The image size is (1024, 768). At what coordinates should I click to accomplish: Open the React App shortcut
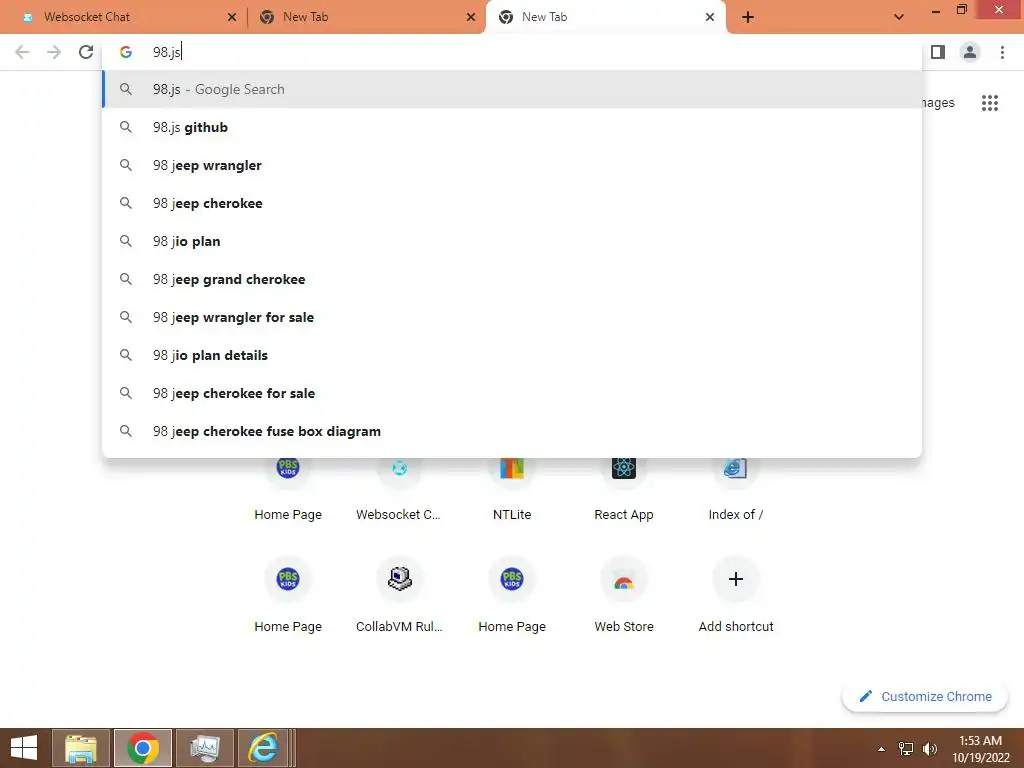coord(624,490)
